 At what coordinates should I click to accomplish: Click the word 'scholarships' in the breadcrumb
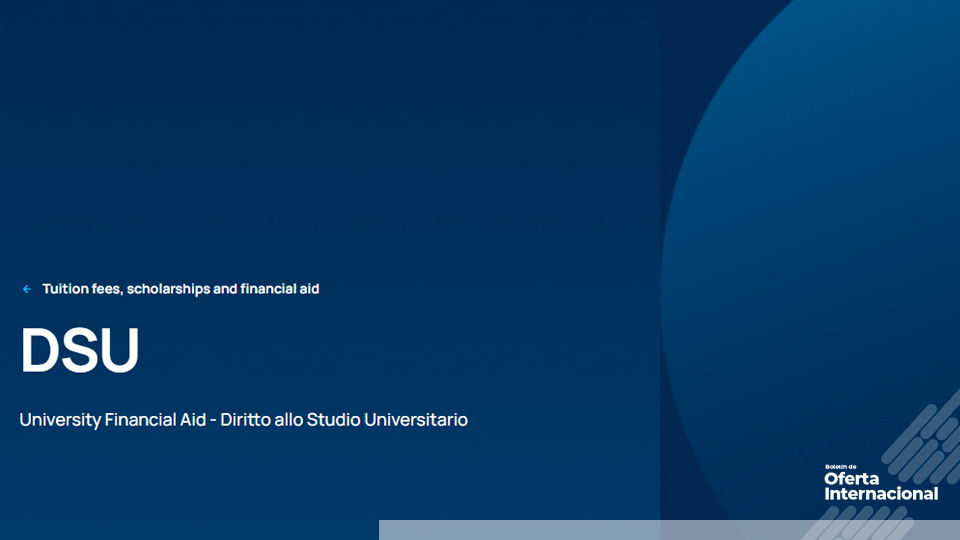coord(168,289)
